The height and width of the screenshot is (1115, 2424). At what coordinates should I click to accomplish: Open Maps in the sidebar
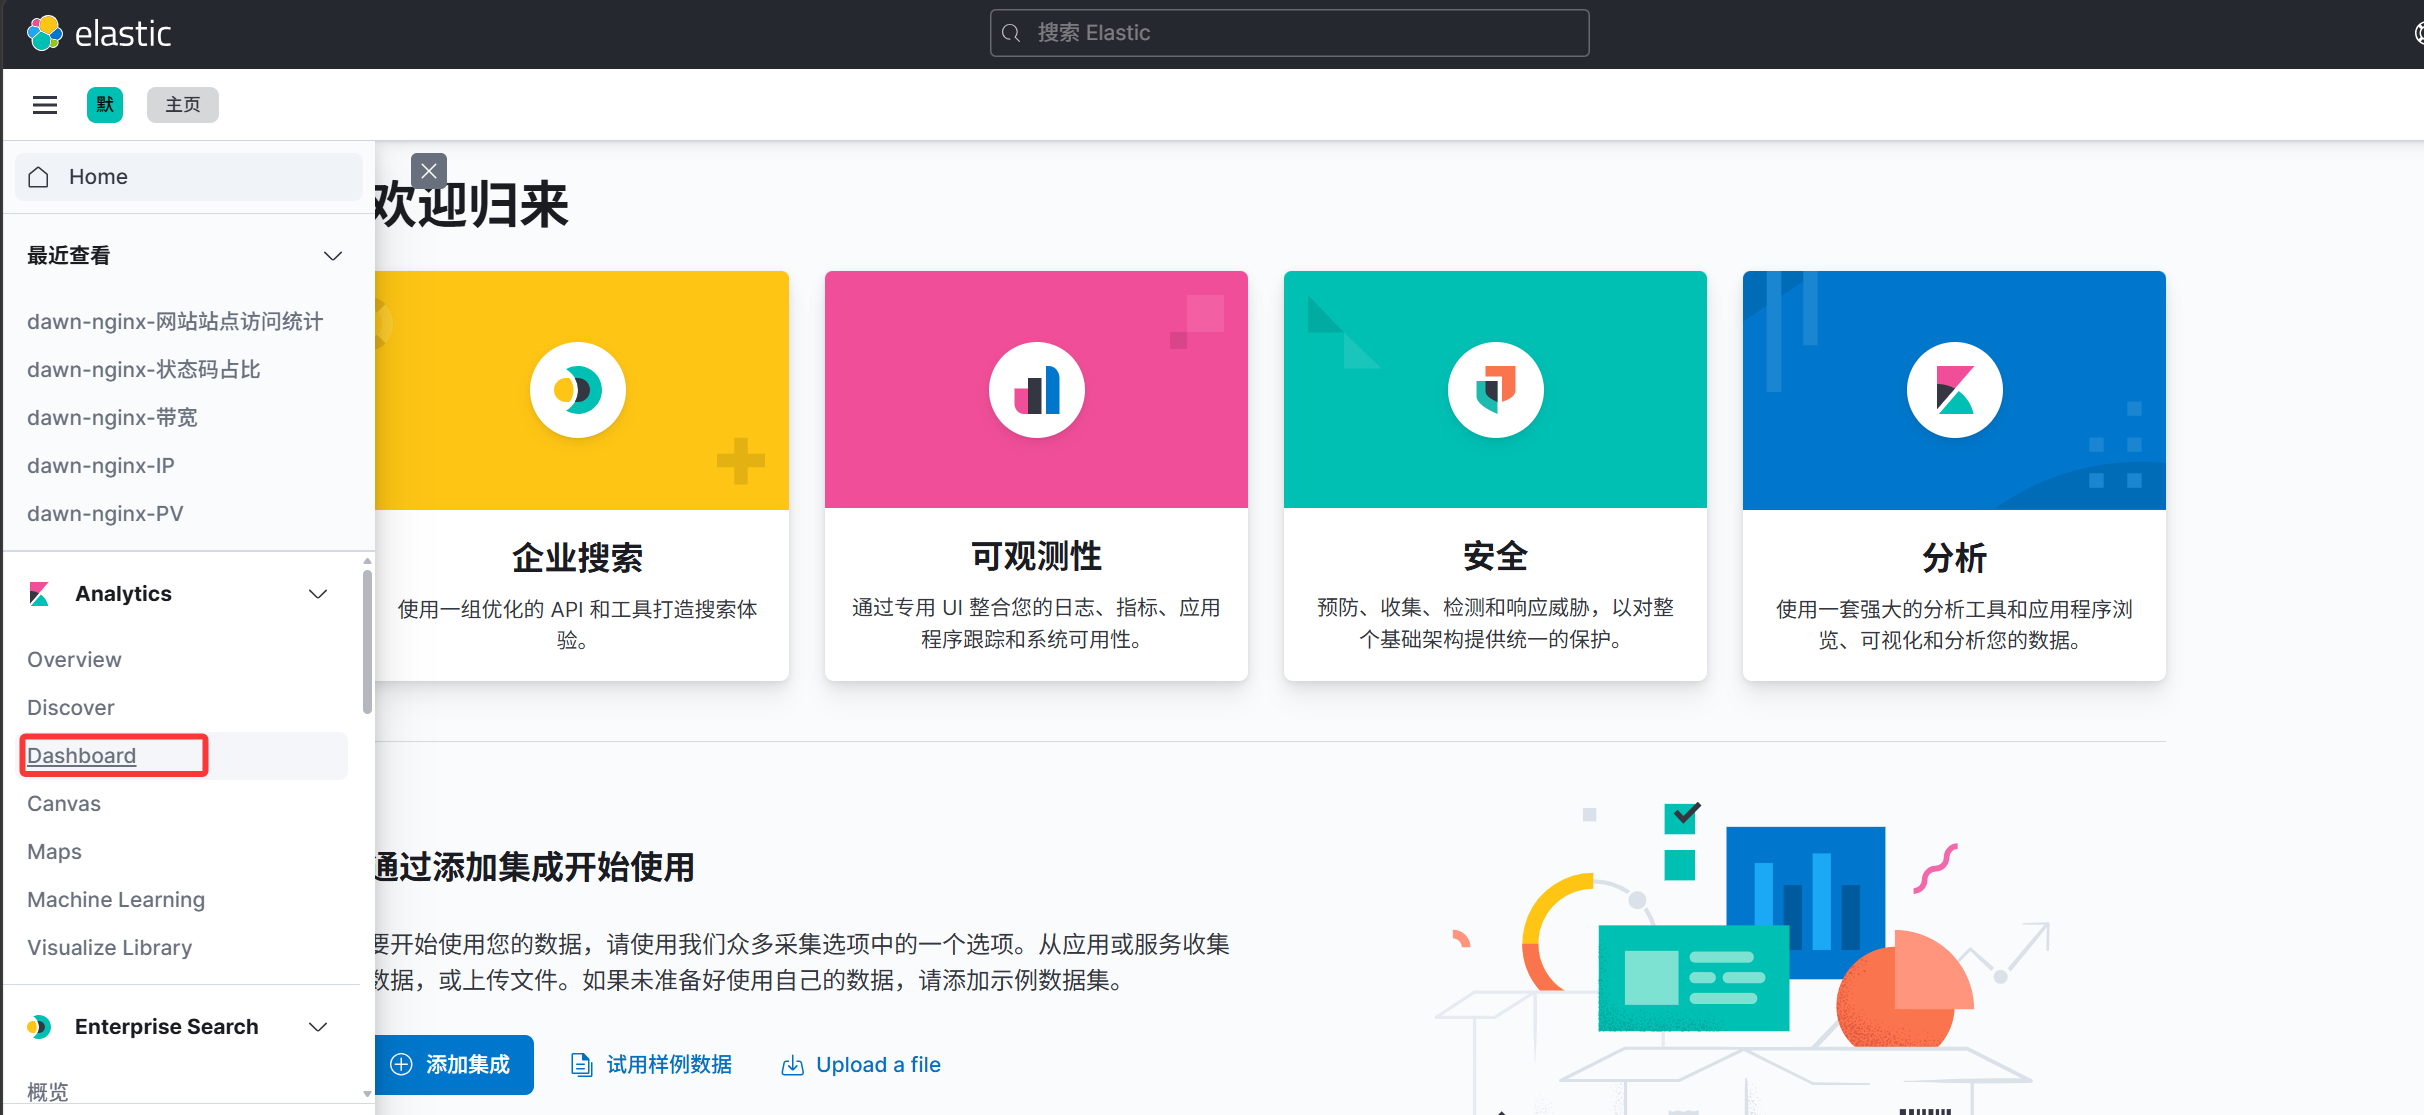click(x=54, y=852)
